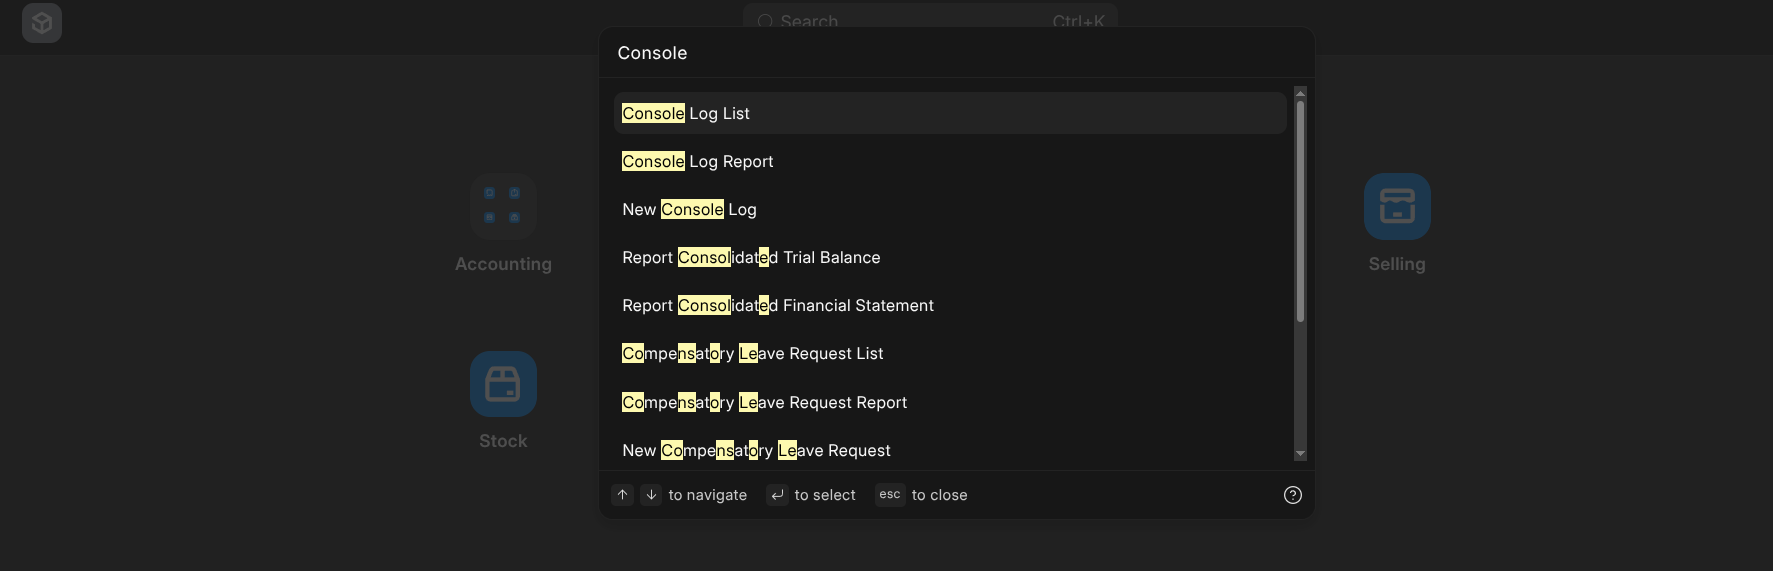The width and height of the screenshot is (1773, 571).
Task: Select Compensatory Leave Request List
Action: 753,354
